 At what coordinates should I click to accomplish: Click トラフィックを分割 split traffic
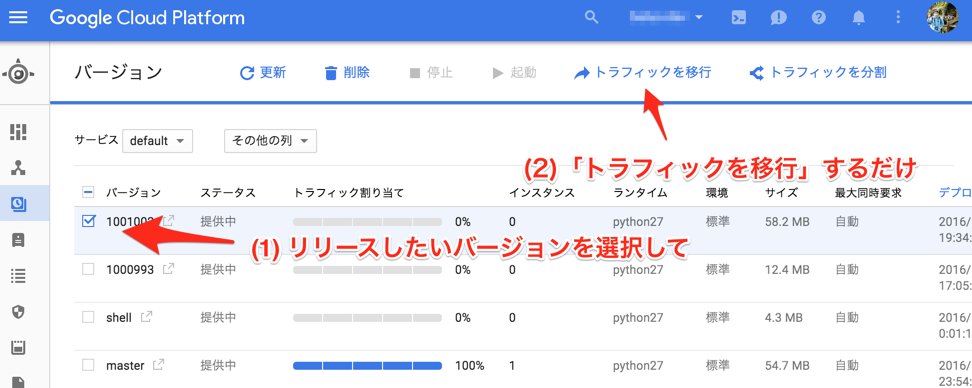818,73
